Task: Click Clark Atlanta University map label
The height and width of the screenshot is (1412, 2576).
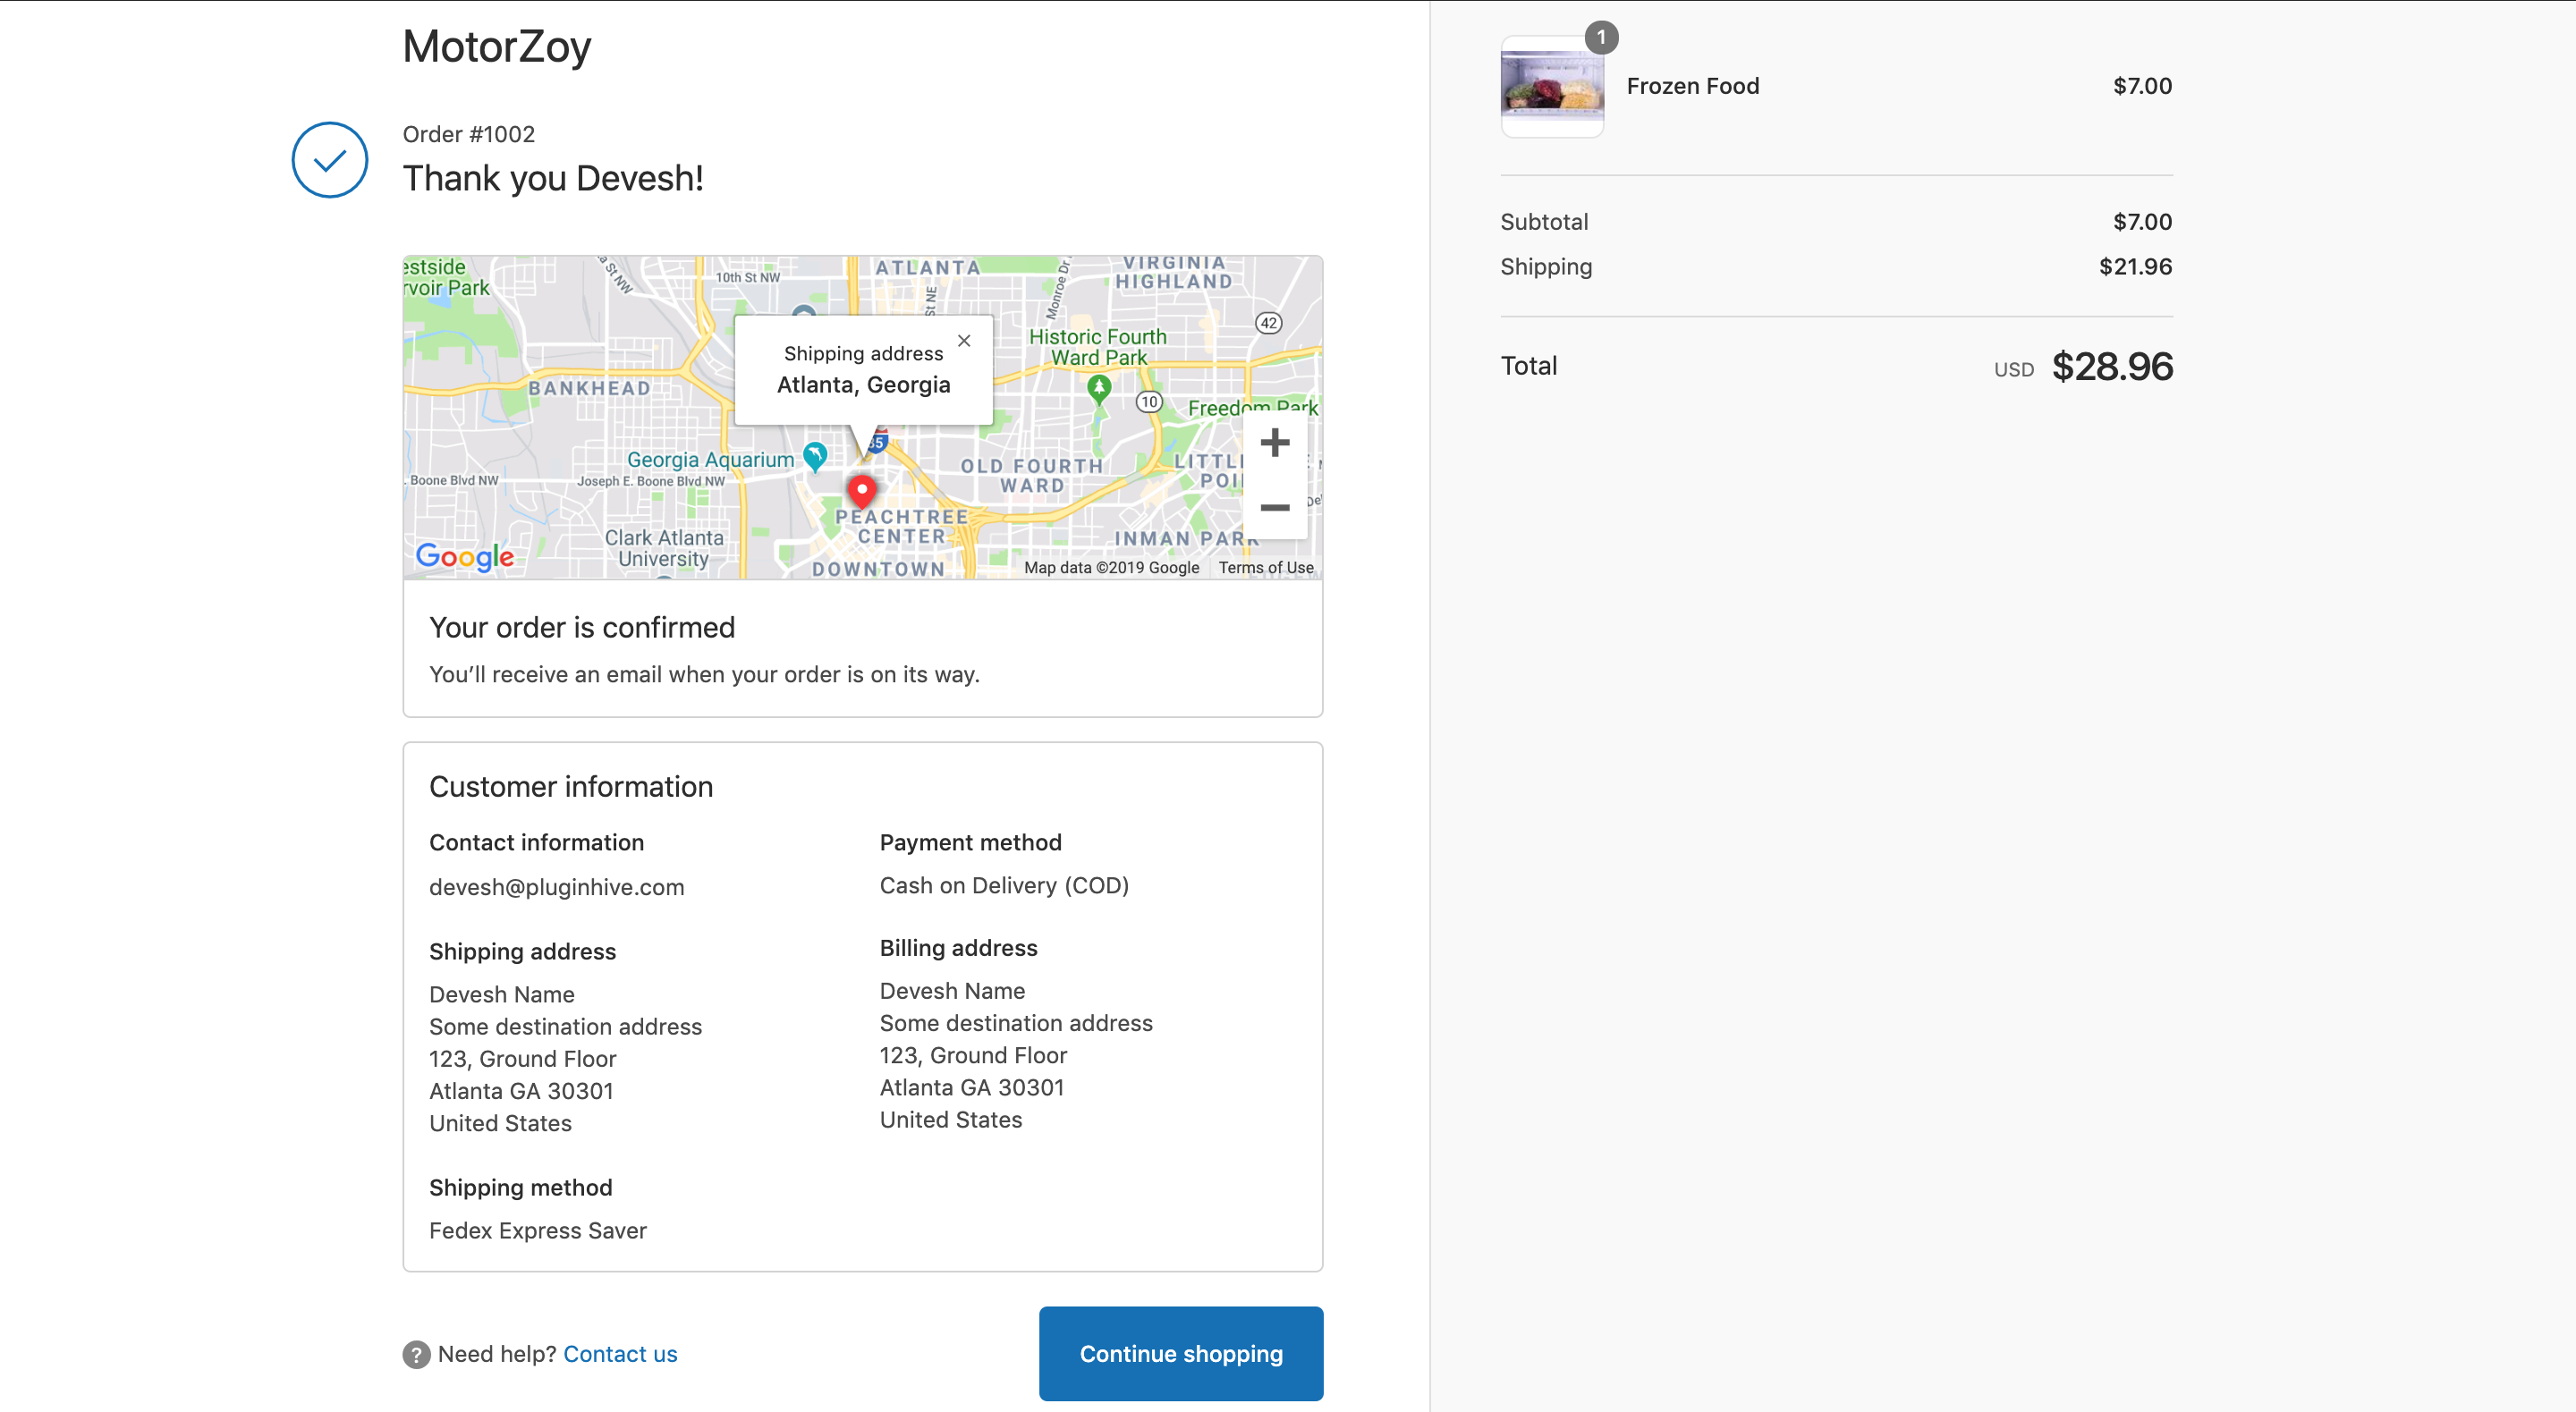Action: [663, 548]
